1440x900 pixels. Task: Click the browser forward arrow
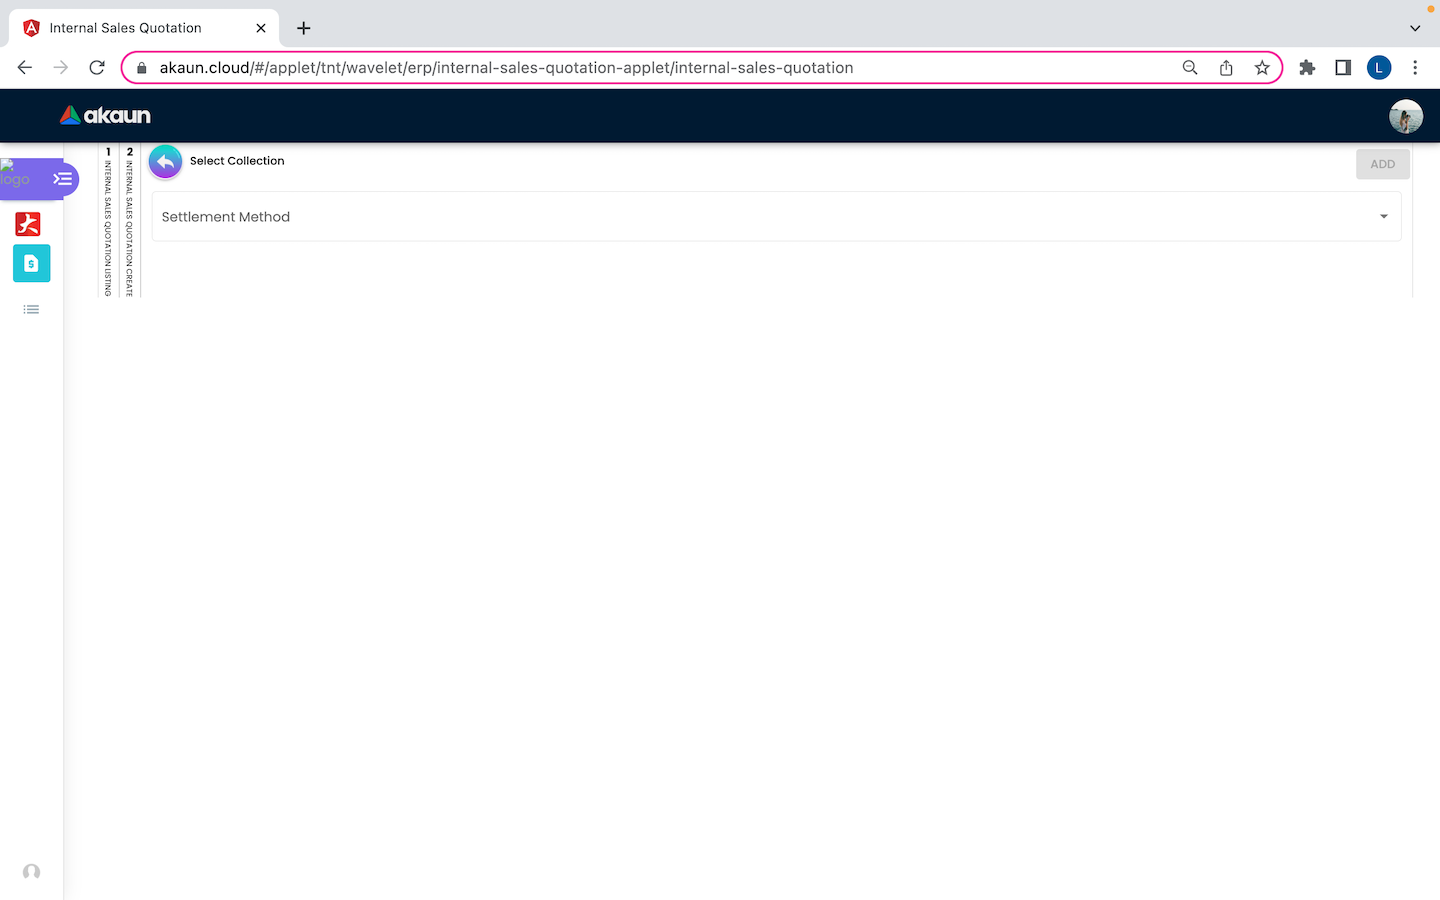point(61,67)
